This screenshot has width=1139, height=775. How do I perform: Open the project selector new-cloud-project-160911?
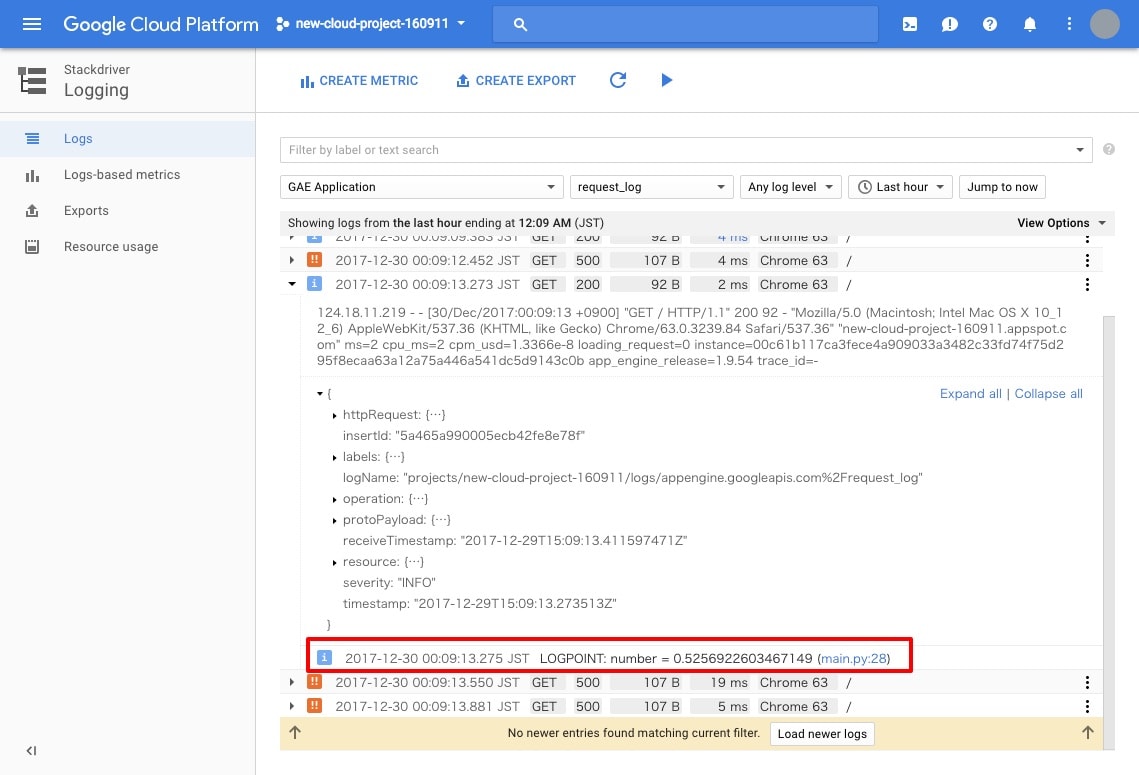tap(370, 24)
